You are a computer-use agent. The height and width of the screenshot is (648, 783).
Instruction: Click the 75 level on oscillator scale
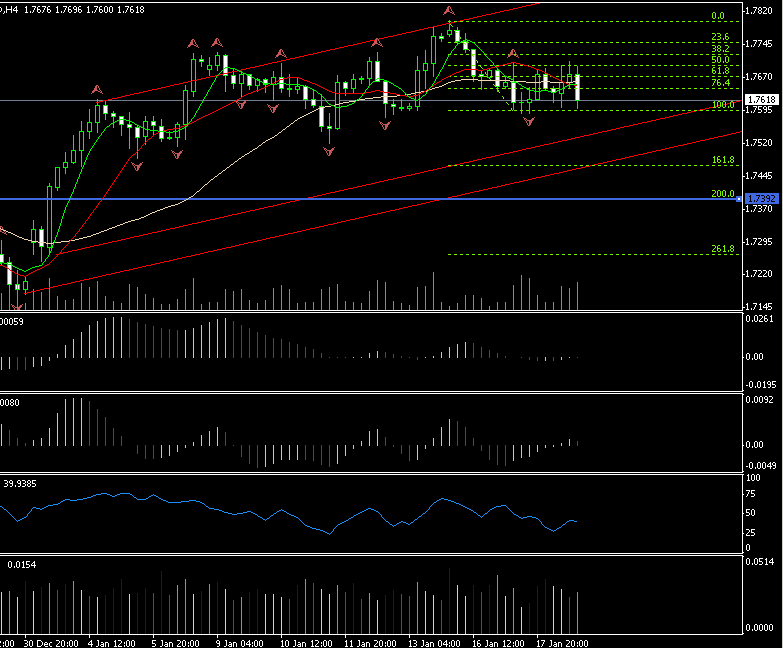[x=750, y=494]
